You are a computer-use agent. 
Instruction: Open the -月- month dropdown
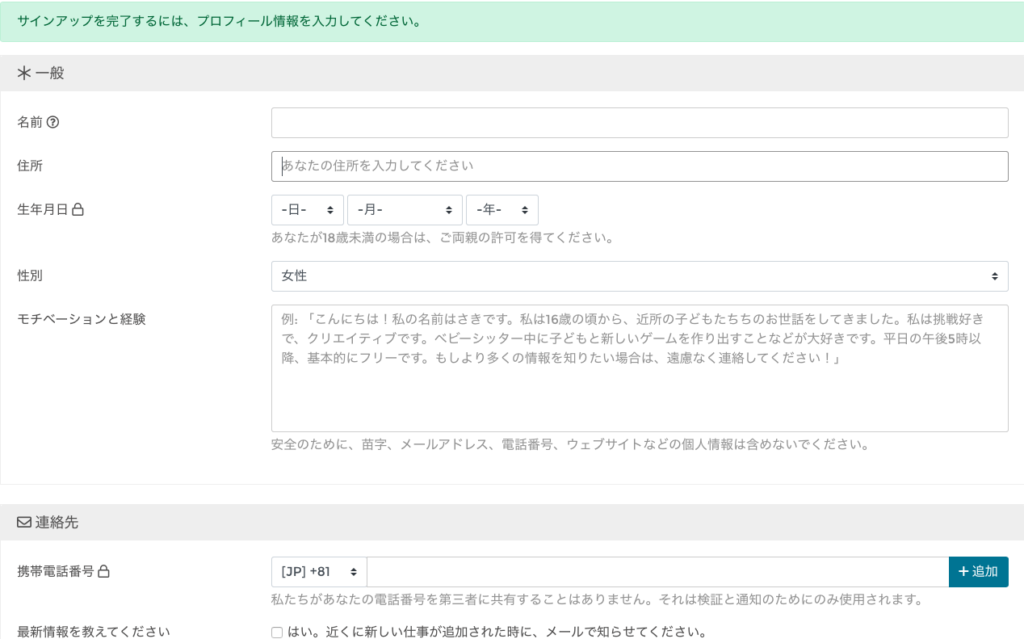click(404, 209)
